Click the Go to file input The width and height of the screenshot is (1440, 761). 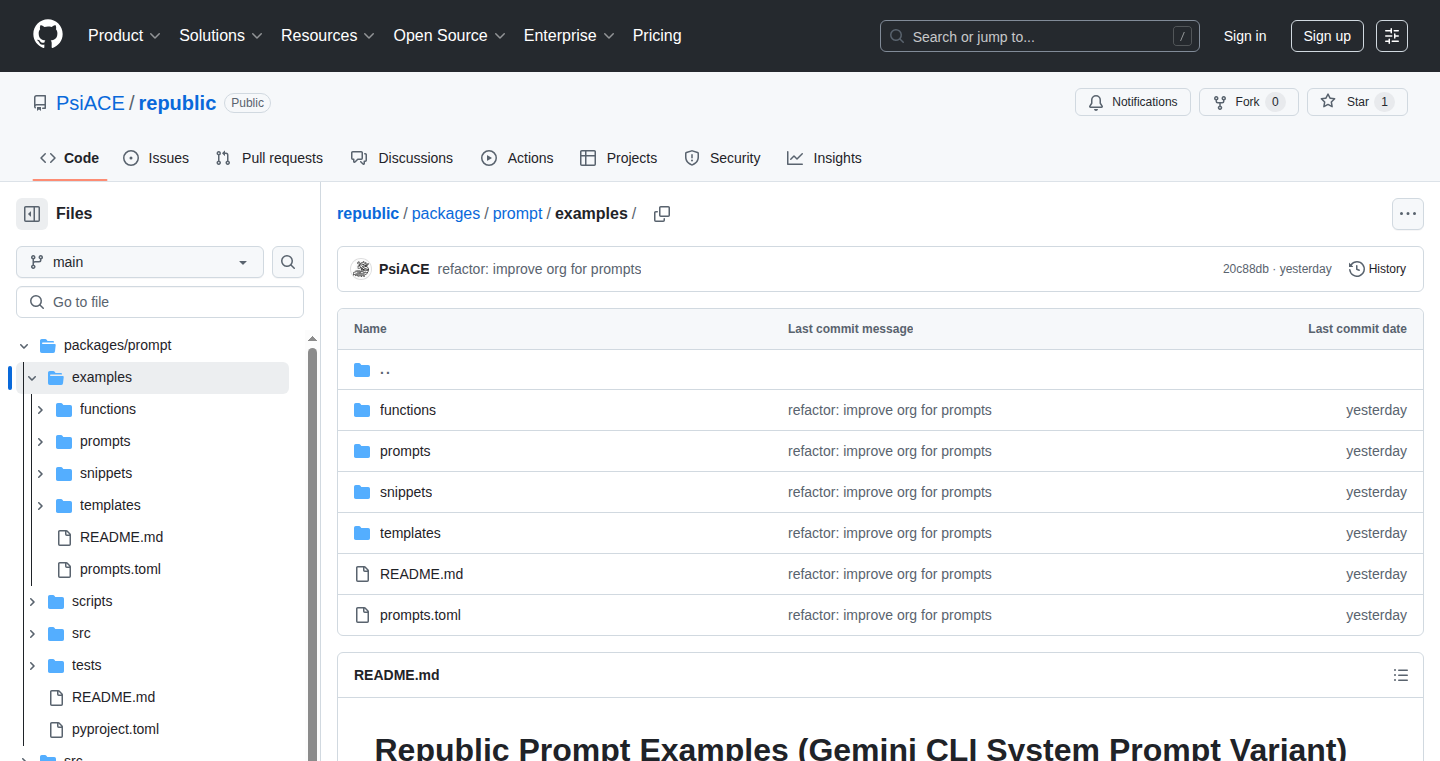(x=160, y=302)
